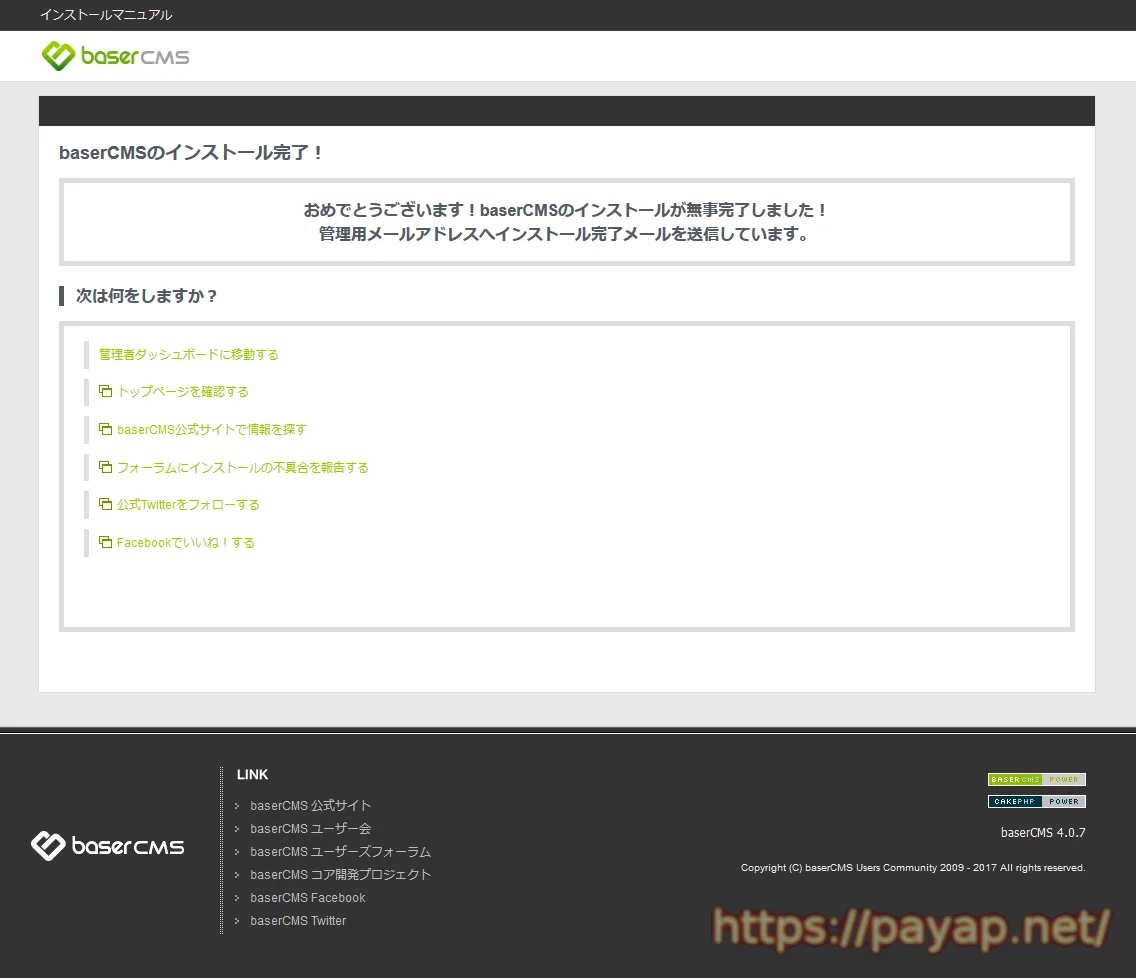Screen dimensions: 1136x978
Task: Open footer link baserCMS Twitter
Action: 298,921
